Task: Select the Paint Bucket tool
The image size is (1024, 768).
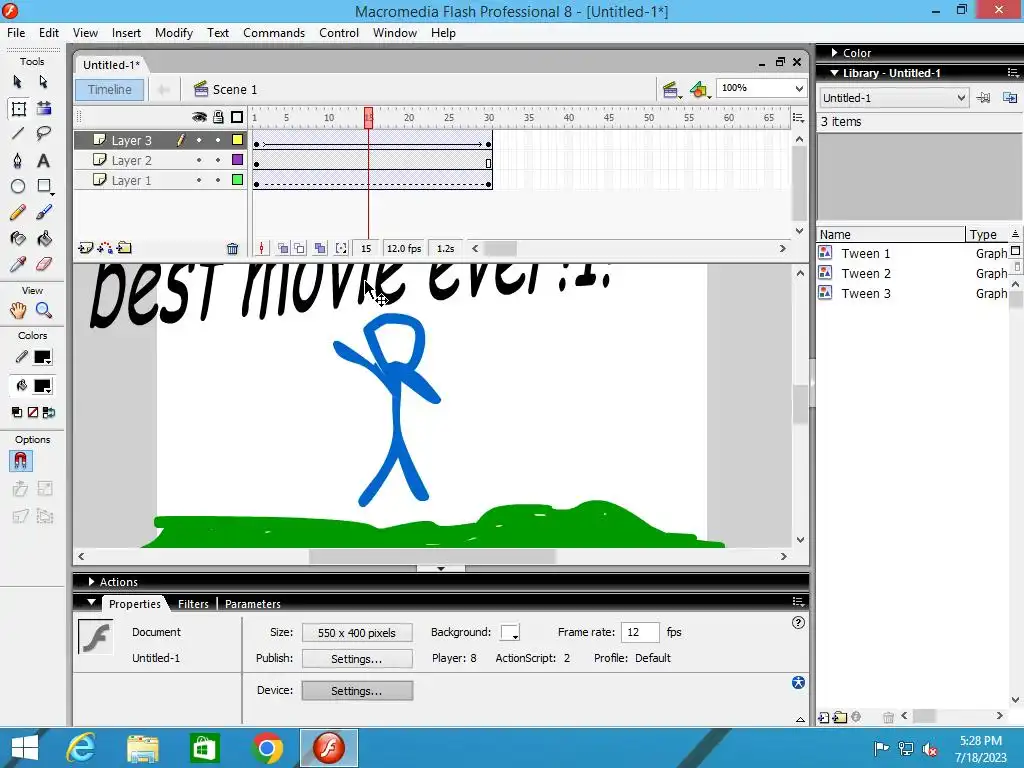Action: click(44, 238)
